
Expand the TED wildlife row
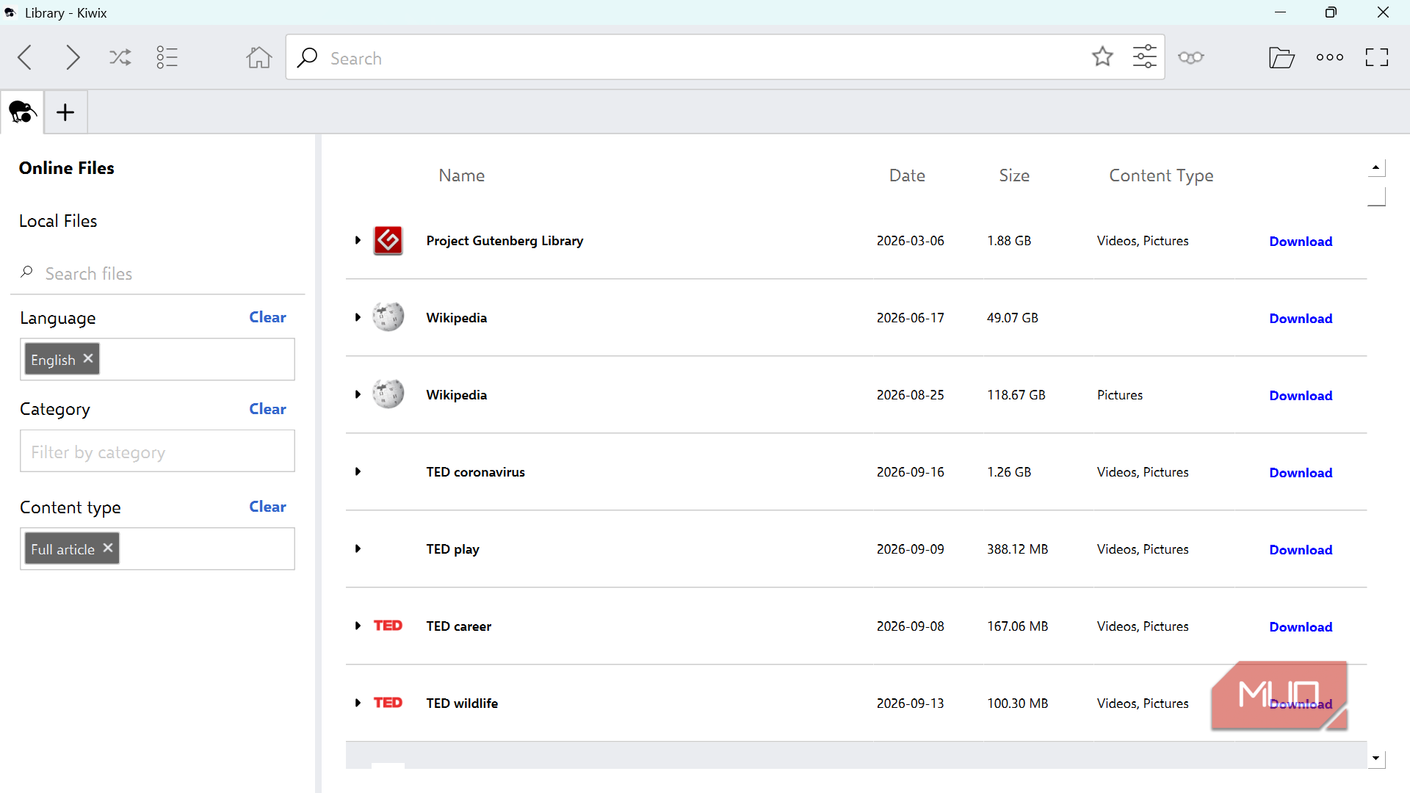(x=358, y=703)
